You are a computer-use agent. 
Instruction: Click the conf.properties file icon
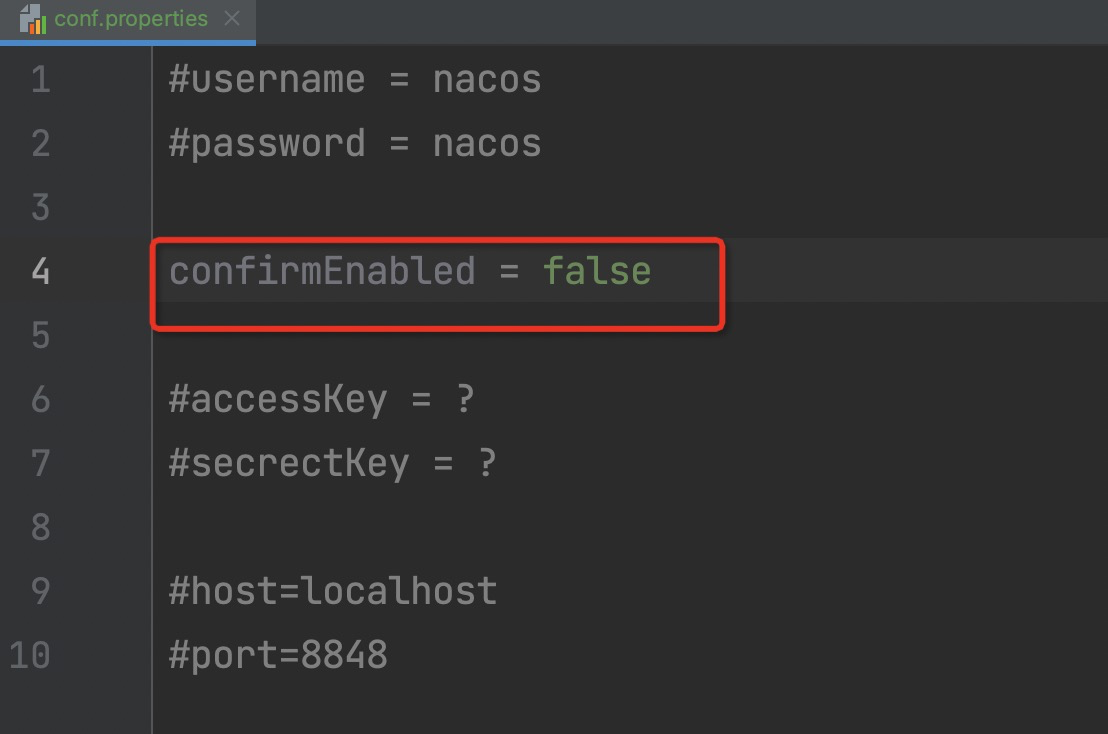(33, 18)
